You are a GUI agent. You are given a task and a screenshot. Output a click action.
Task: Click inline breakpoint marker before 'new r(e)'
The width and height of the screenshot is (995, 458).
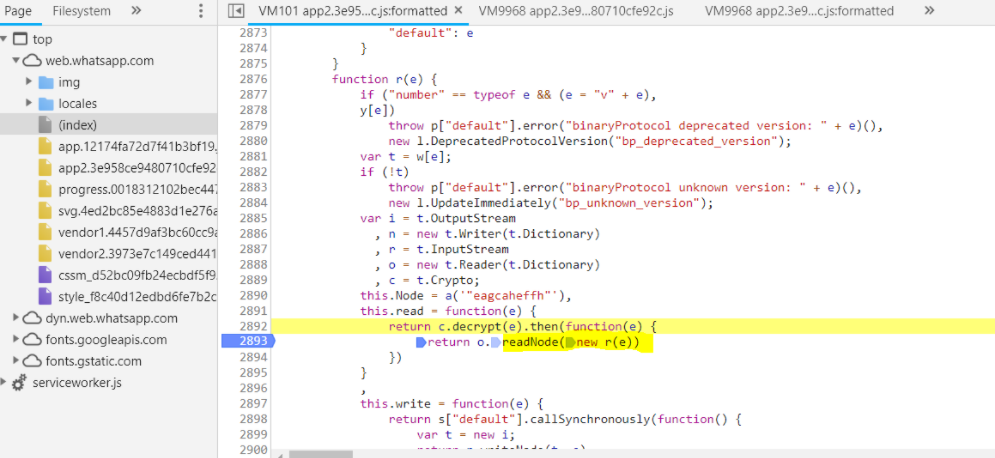tap(570, 343)
